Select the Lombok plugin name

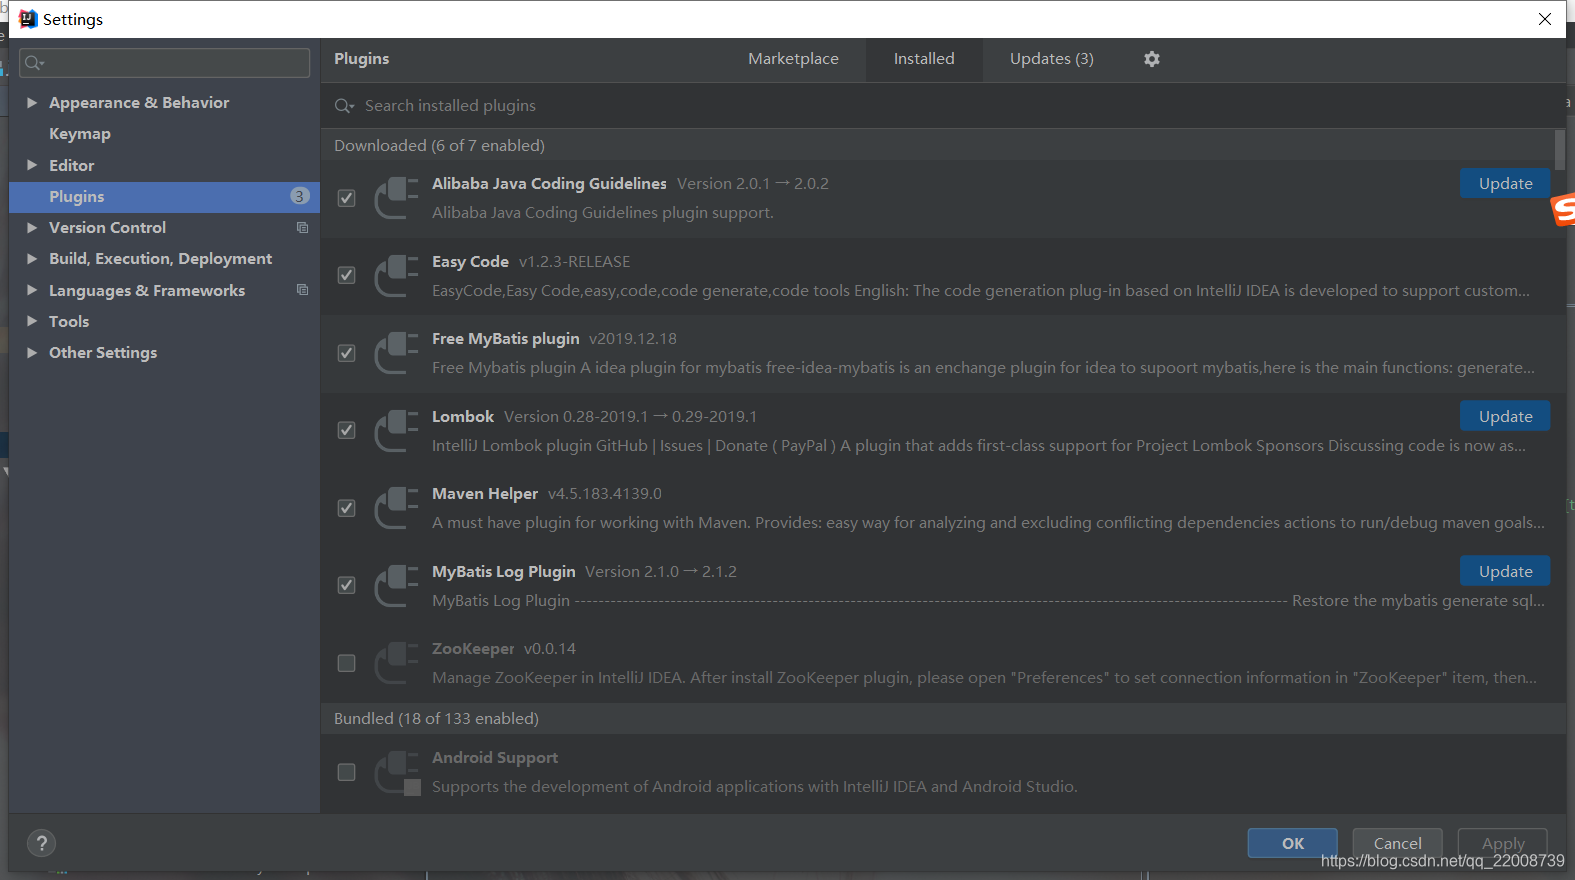463,416
